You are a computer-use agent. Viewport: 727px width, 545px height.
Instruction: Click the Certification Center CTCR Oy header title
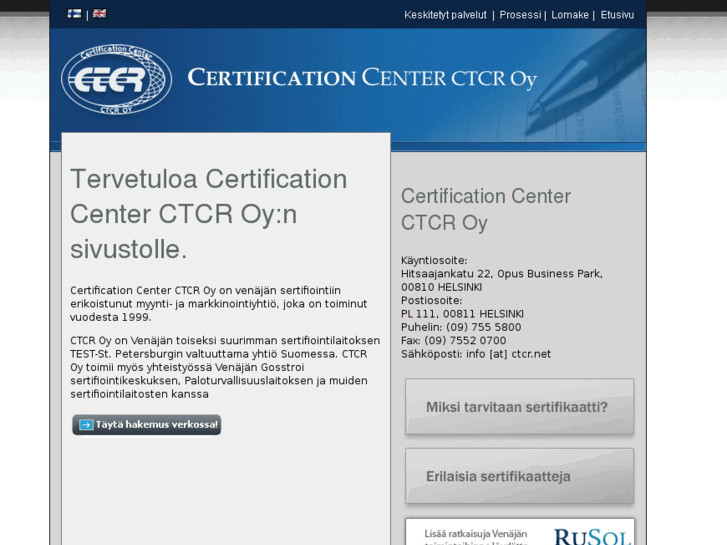(x=362, y=78)
